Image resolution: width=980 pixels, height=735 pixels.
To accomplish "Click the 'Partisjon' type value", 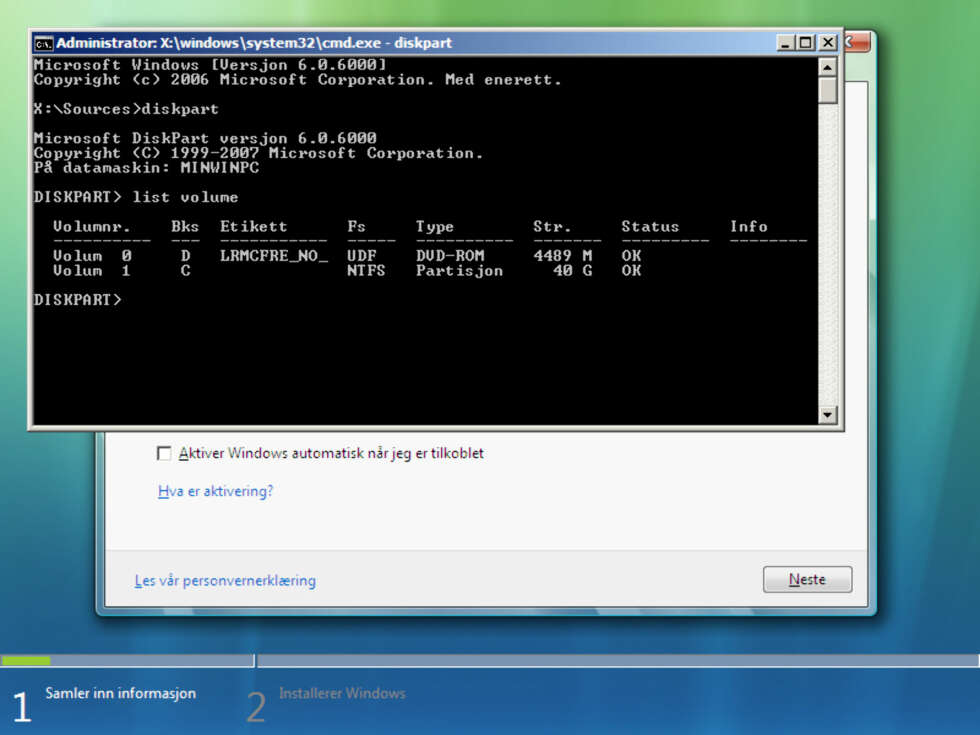I will point(459,271).
